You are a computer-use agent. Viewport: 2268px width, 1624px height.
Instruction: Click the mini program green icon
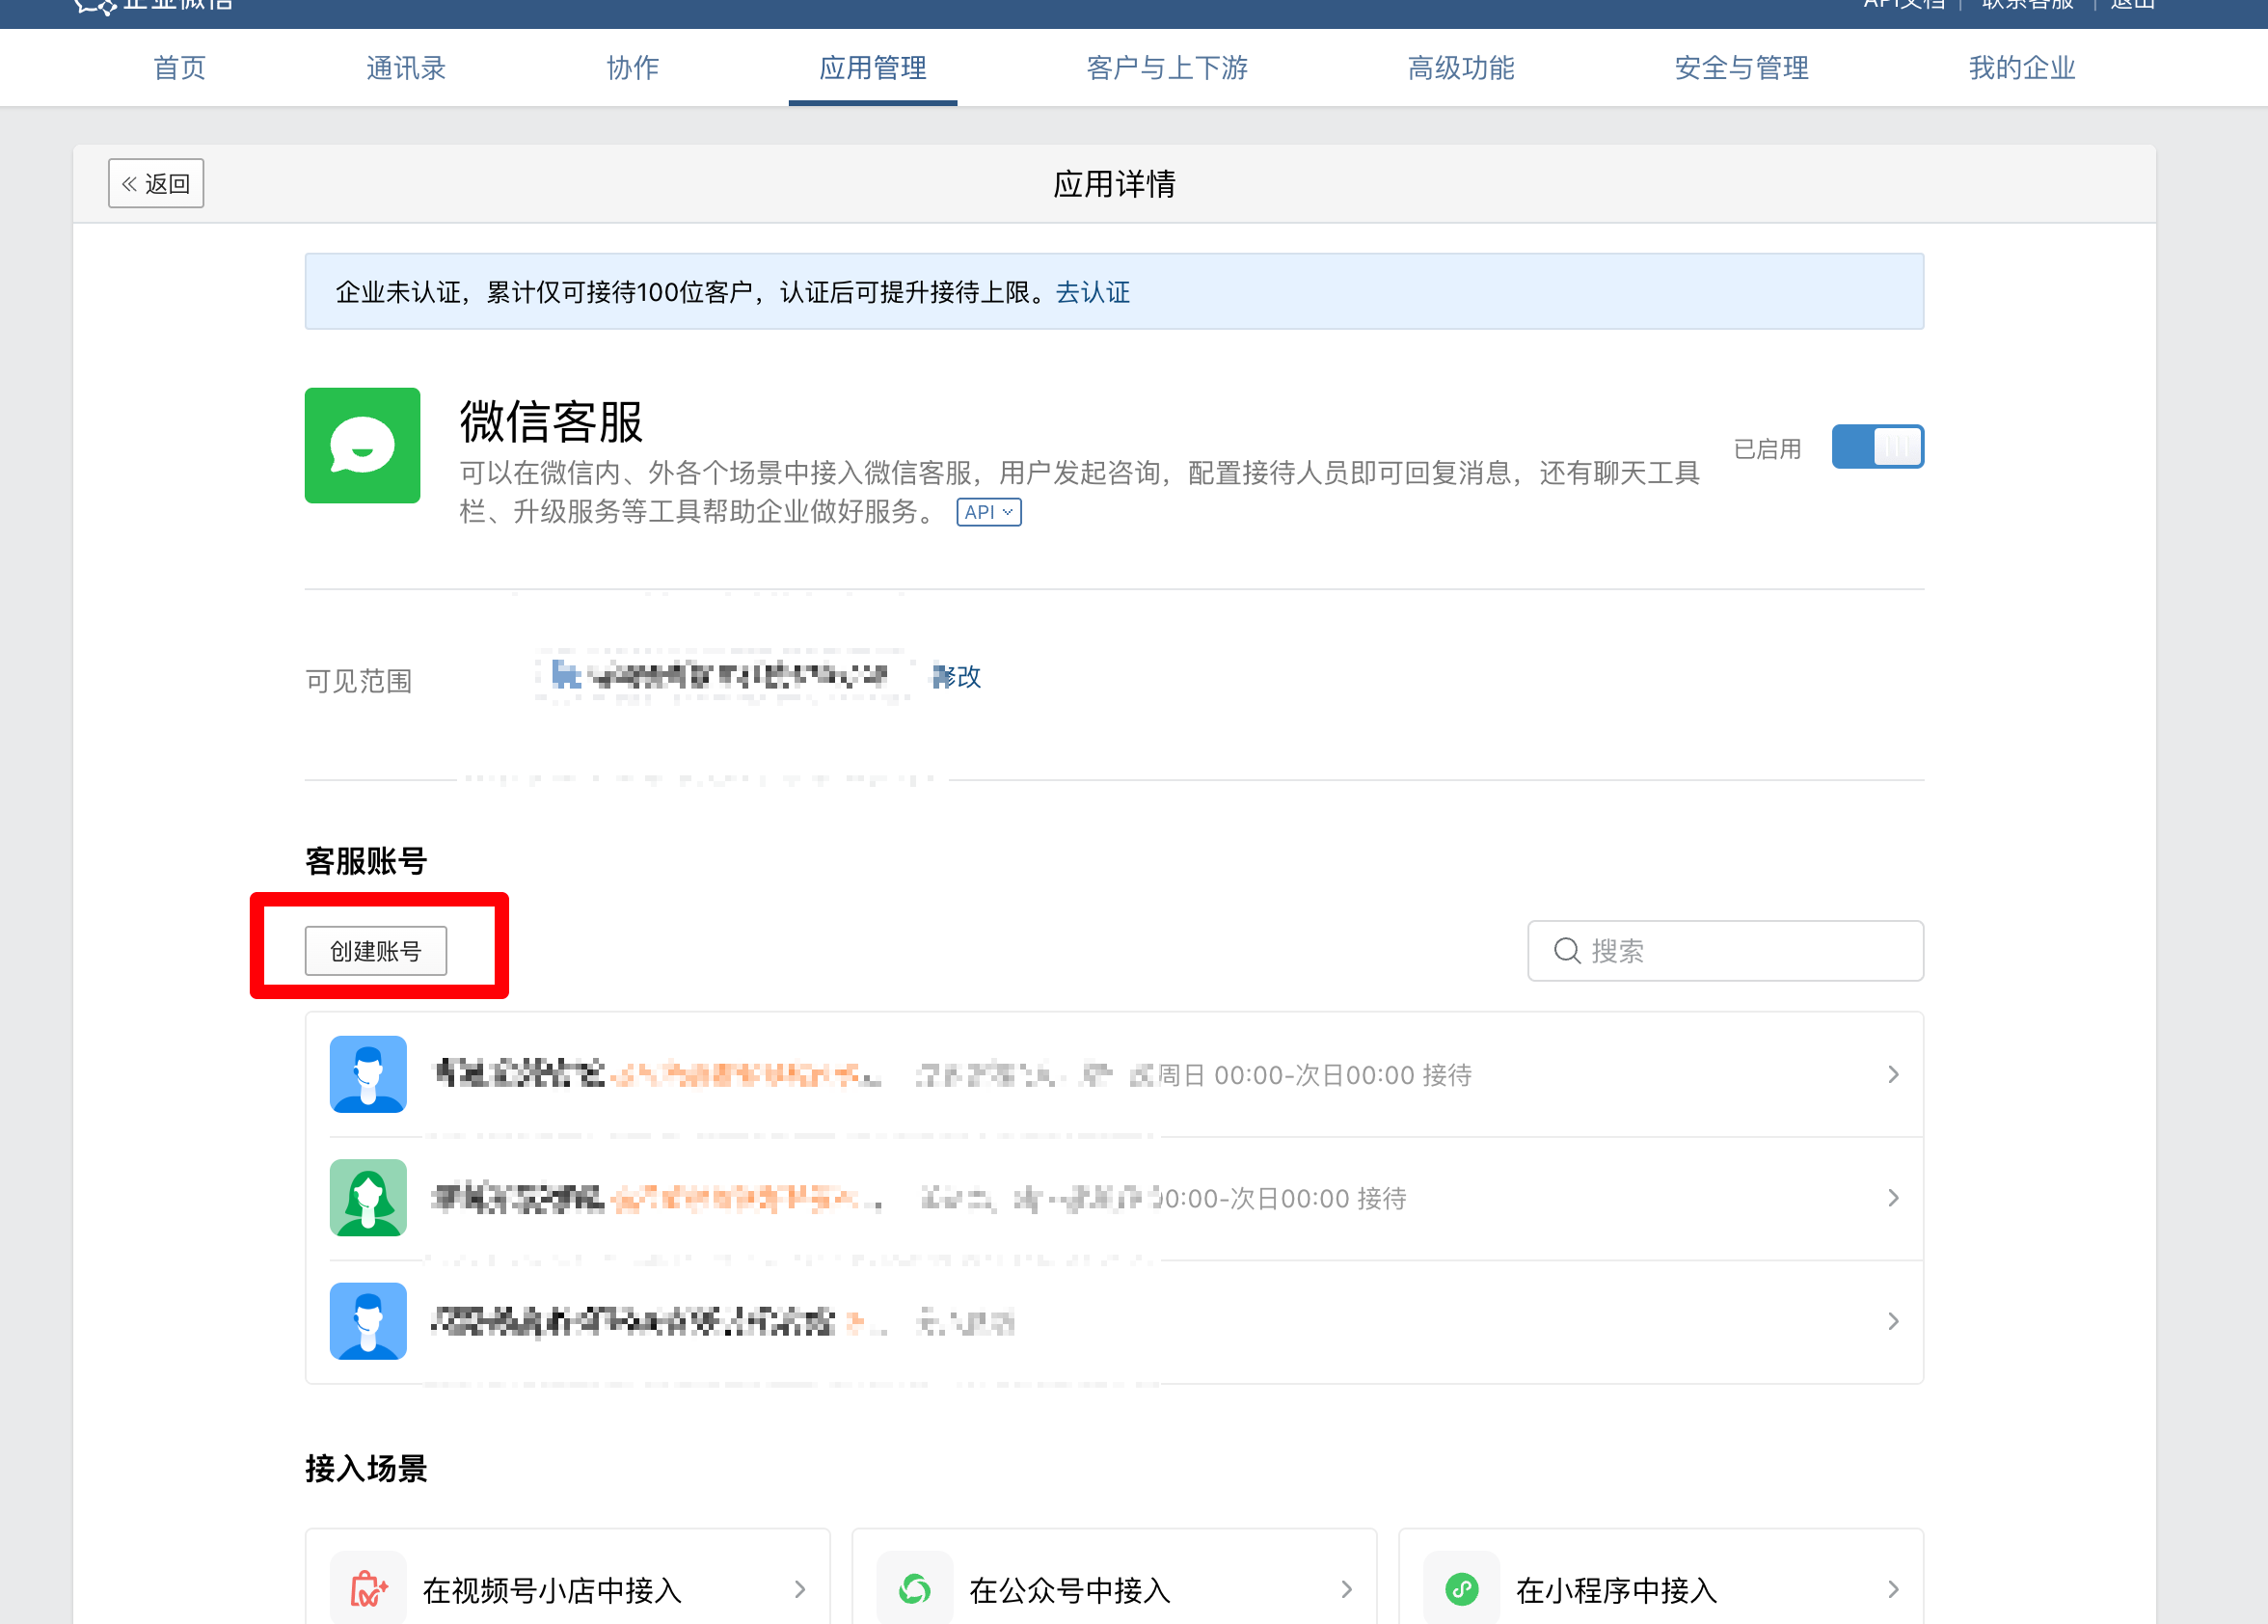point(1462,1589)
